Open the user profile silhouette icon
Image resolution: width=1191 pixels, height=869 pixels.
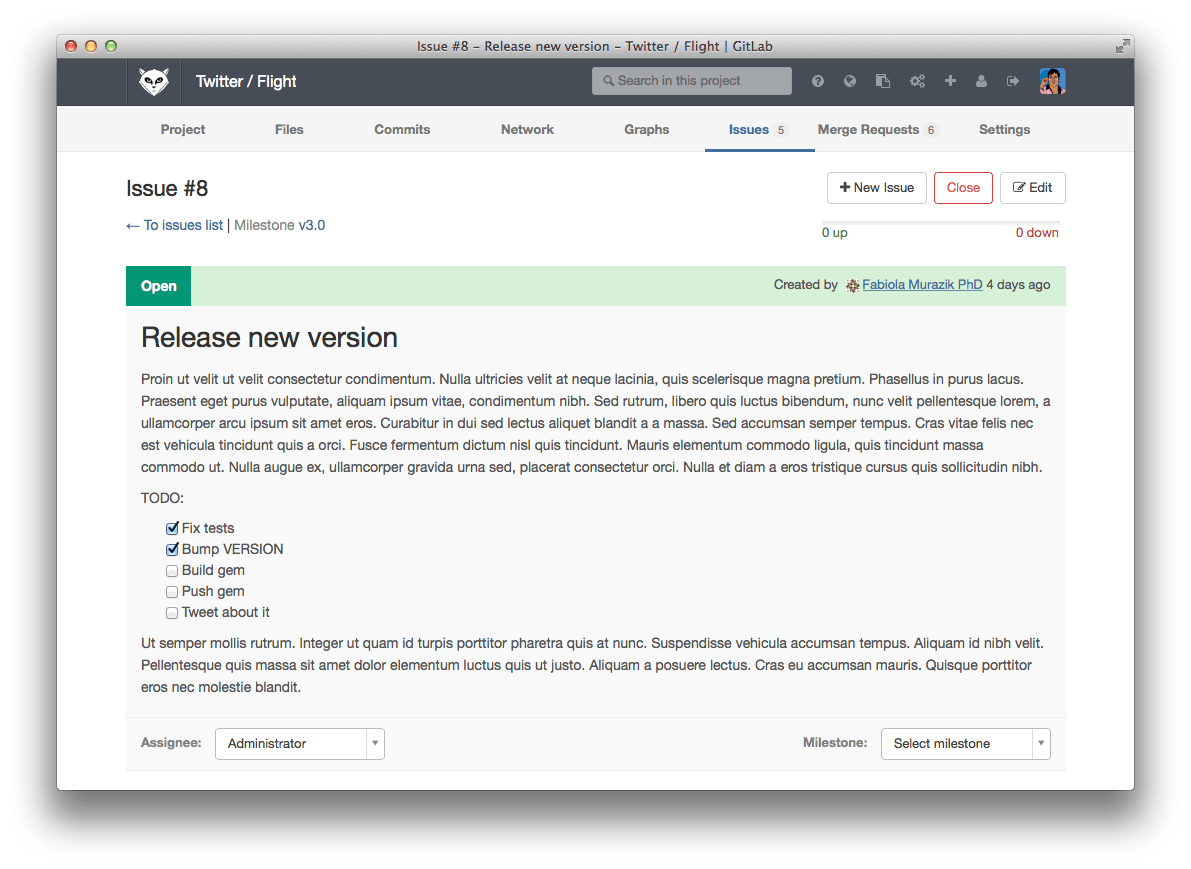981,81
